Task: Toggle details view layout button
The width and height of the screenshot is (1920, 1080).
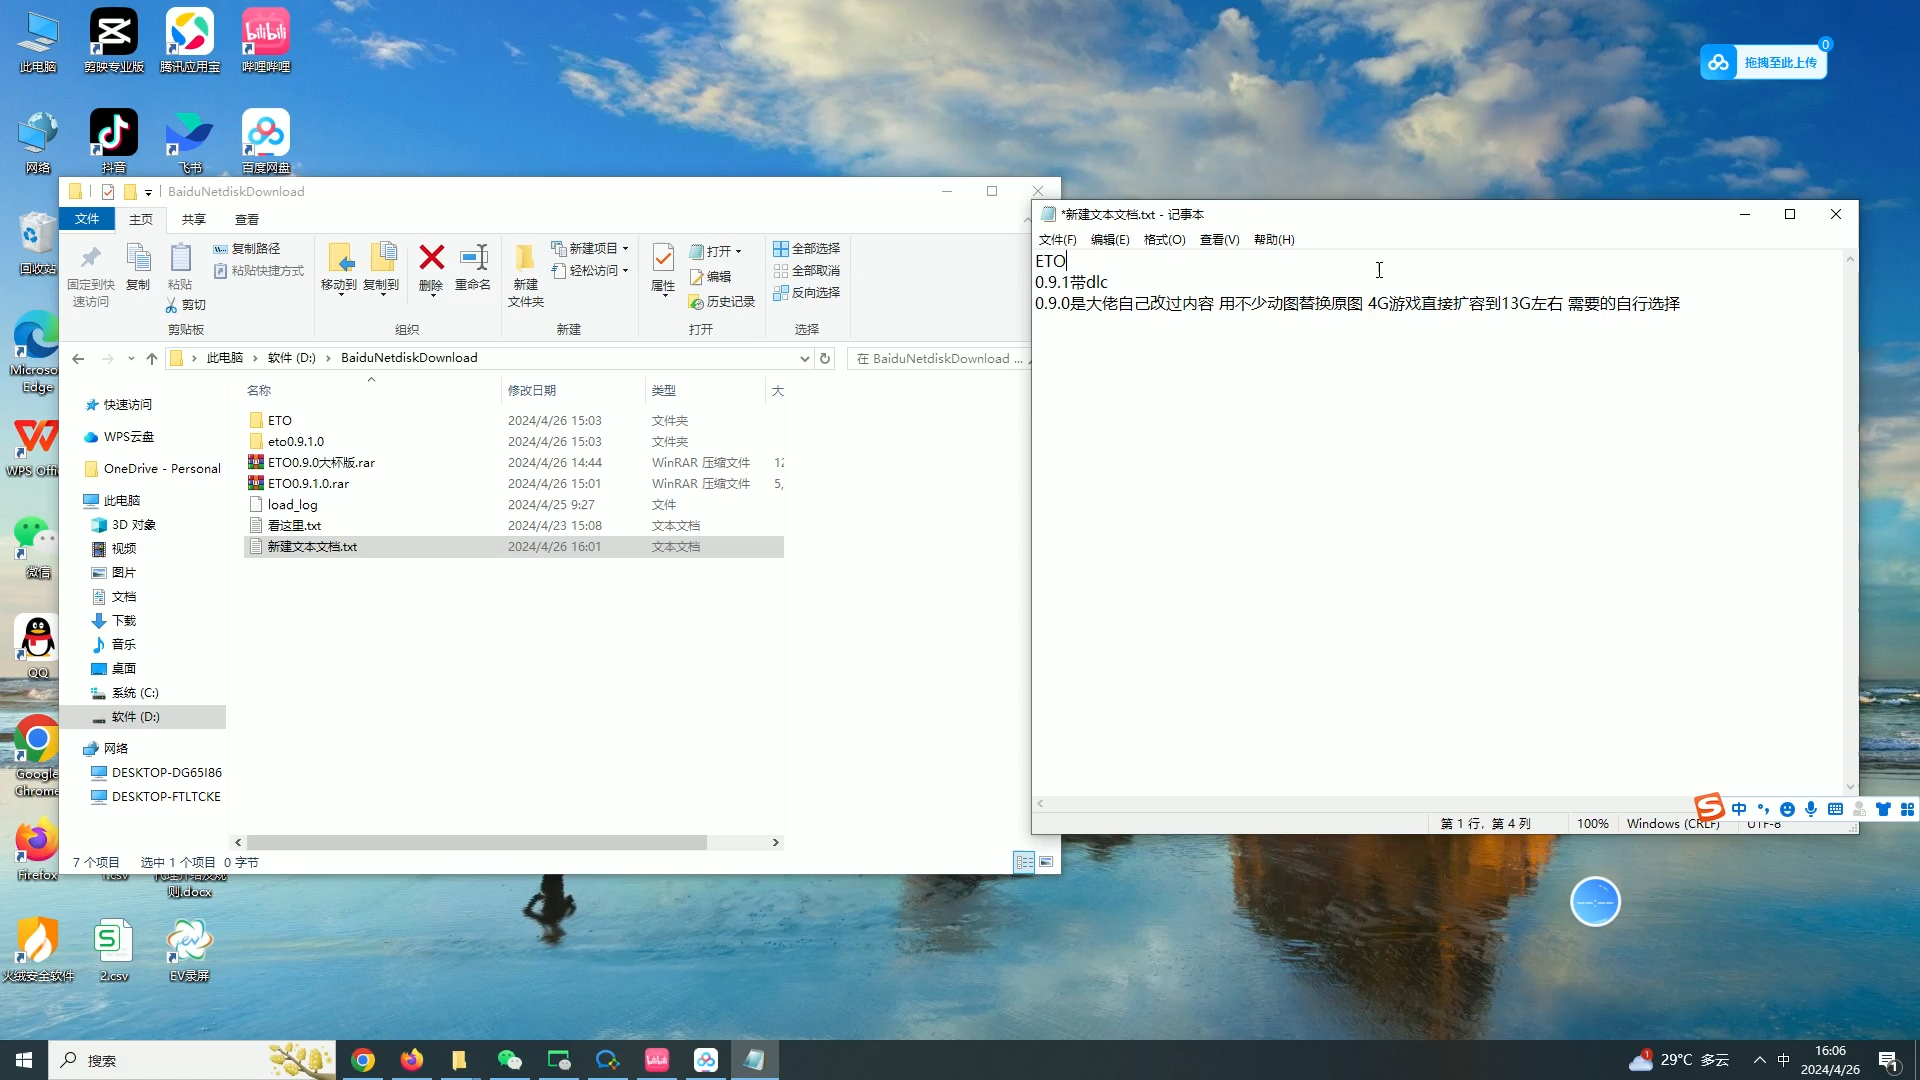Action: 1024,862
